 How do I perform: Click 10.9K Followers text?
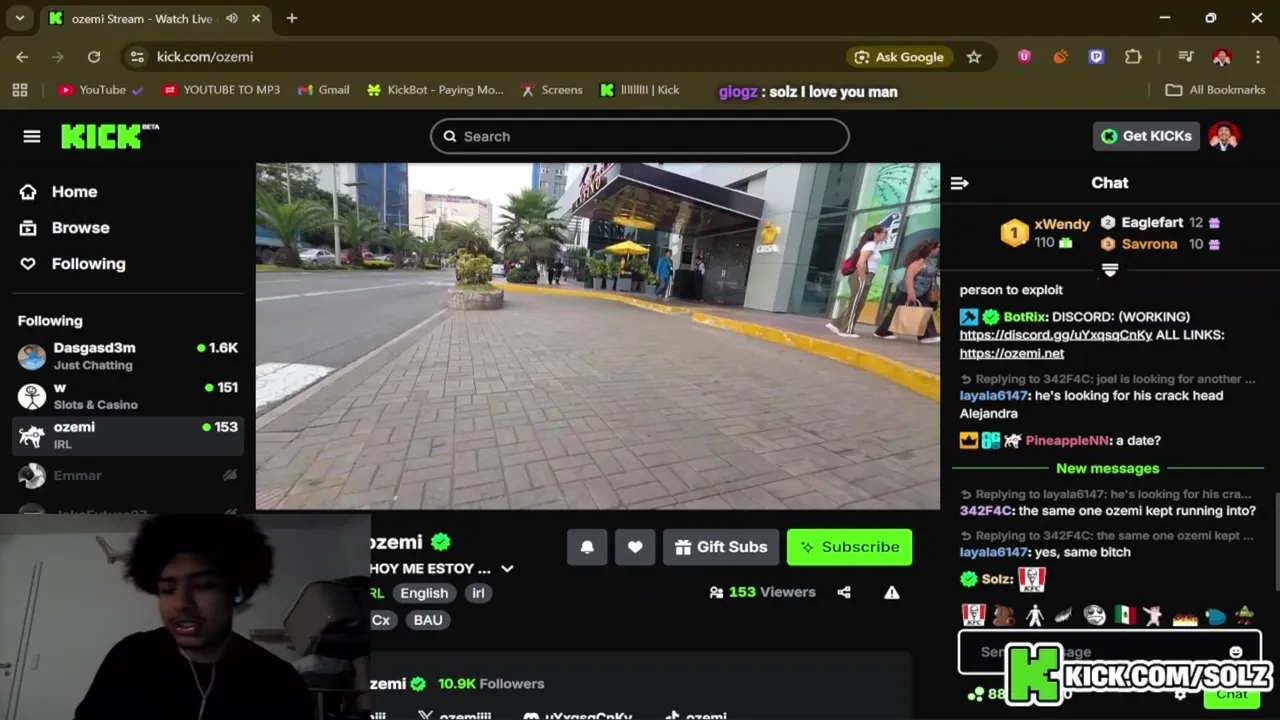[x=491, y=684]
